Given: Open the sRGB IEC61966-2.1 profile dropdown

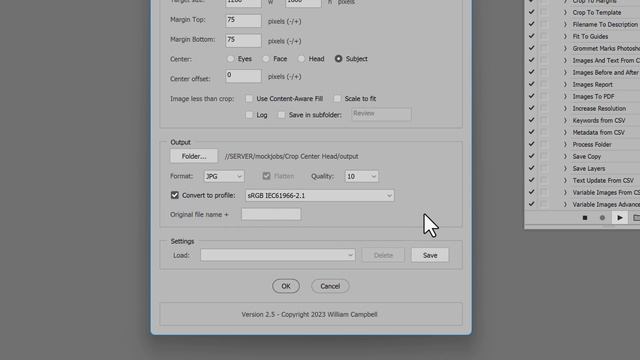Looking at the screenshot, I should (x=320, y=196).
